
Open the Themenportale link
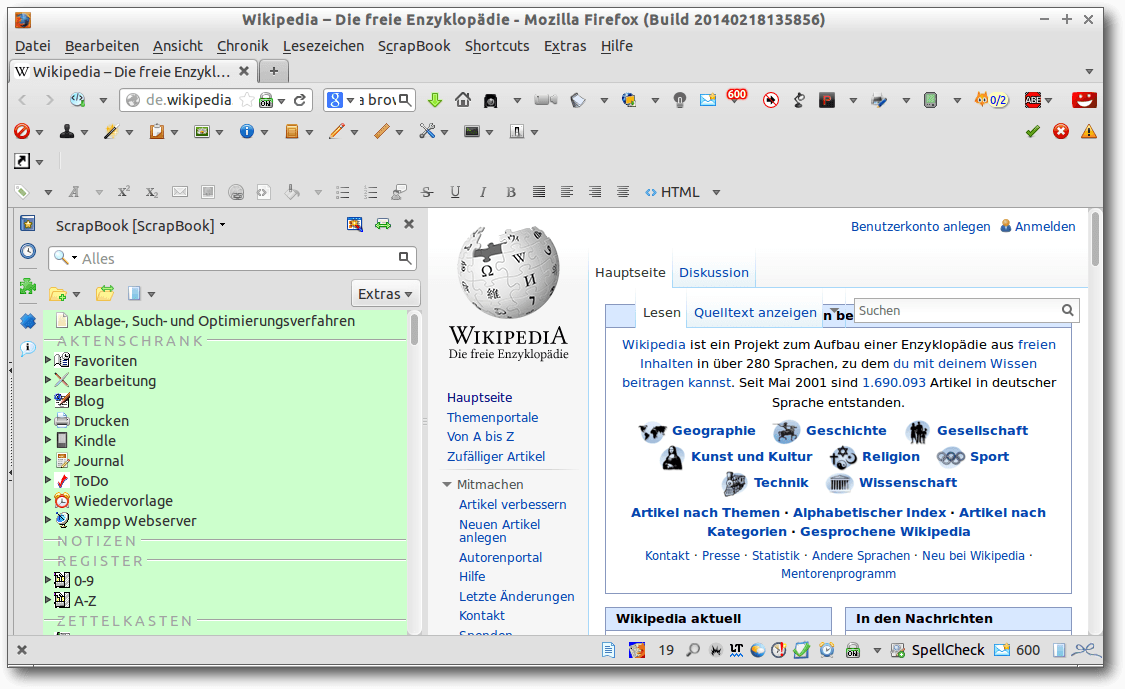tap(492, 417)
